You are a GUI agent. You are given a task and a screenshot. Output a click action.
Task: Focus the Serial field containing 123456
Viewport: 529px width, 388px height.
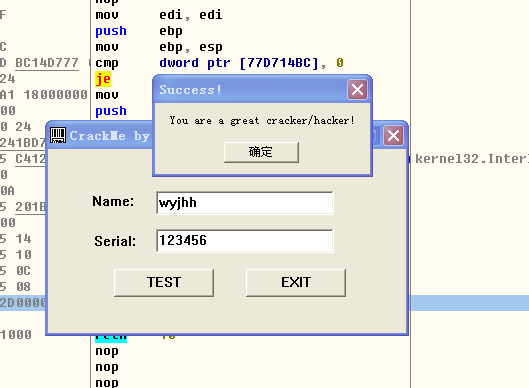(245, 241)
